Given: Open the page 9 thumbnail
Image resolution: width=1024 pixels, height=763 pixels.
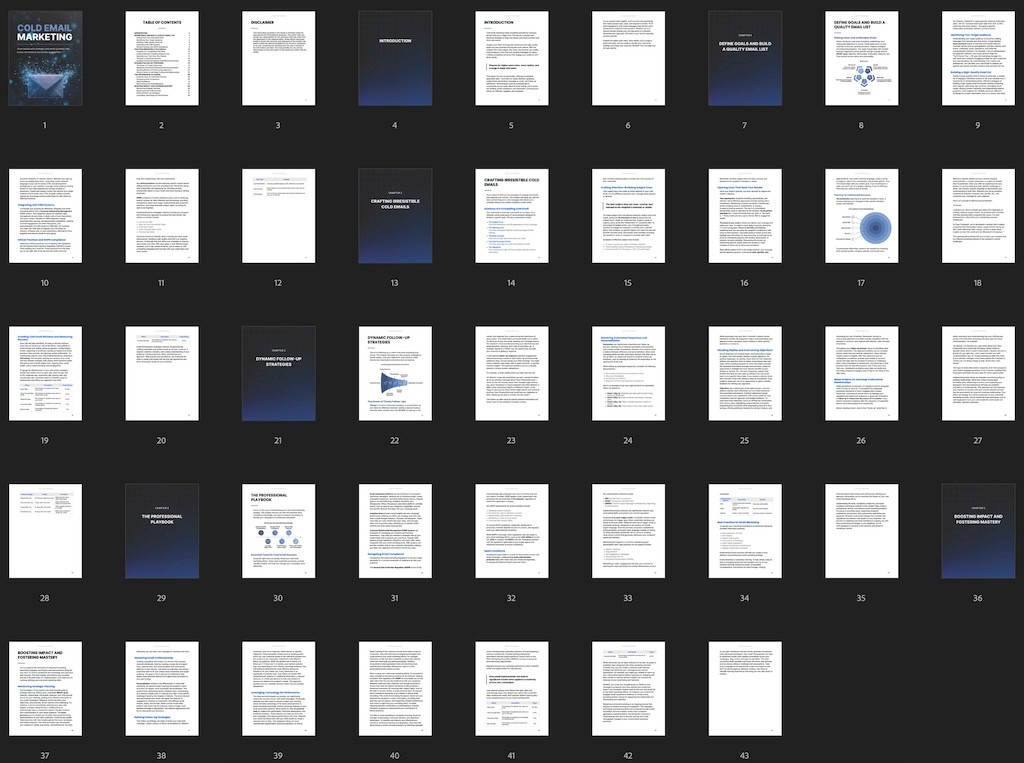Looking at the screenshot, I should click(978, 58).
